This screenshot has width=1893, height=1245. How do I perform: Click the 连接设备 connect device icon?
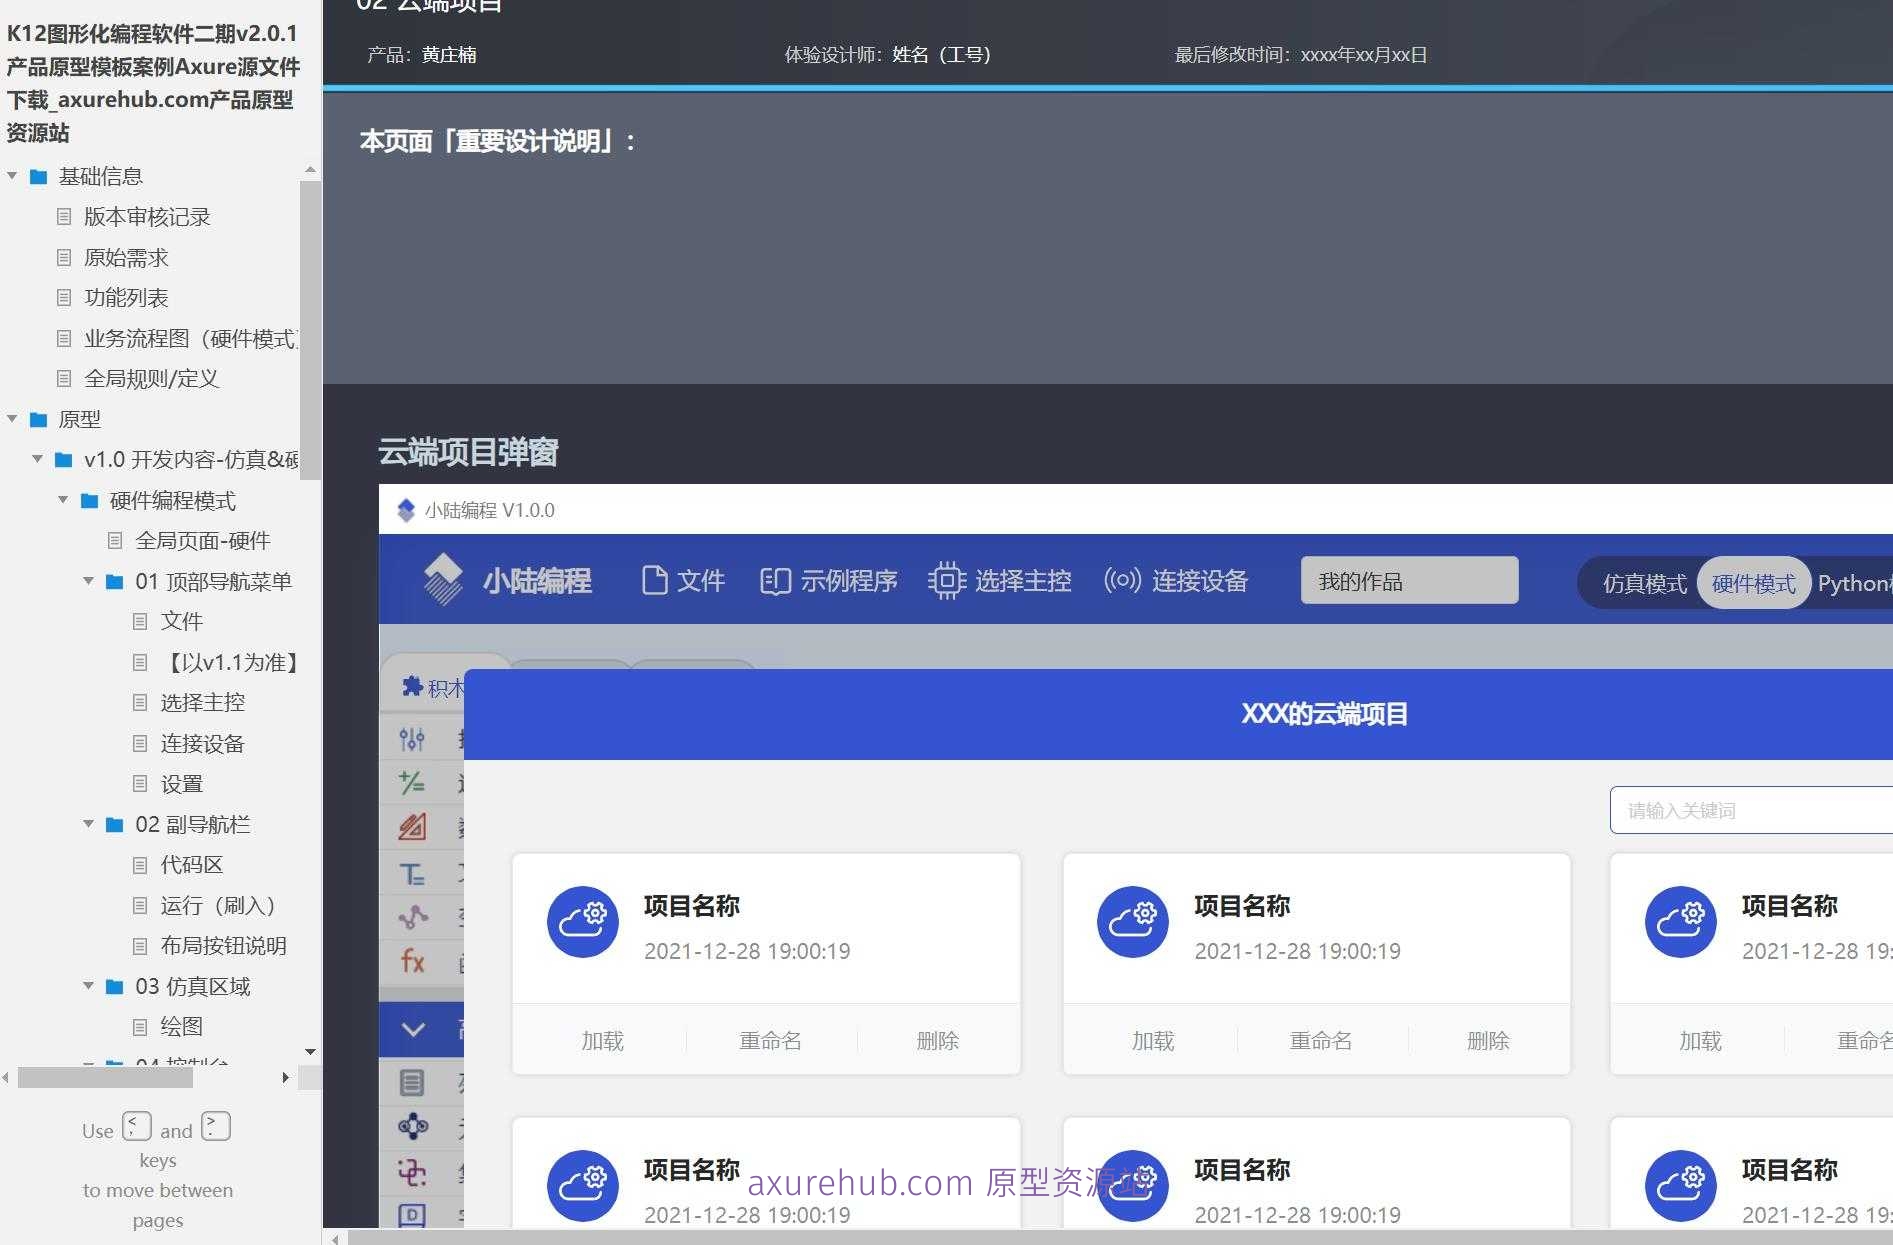point(1120,579)
